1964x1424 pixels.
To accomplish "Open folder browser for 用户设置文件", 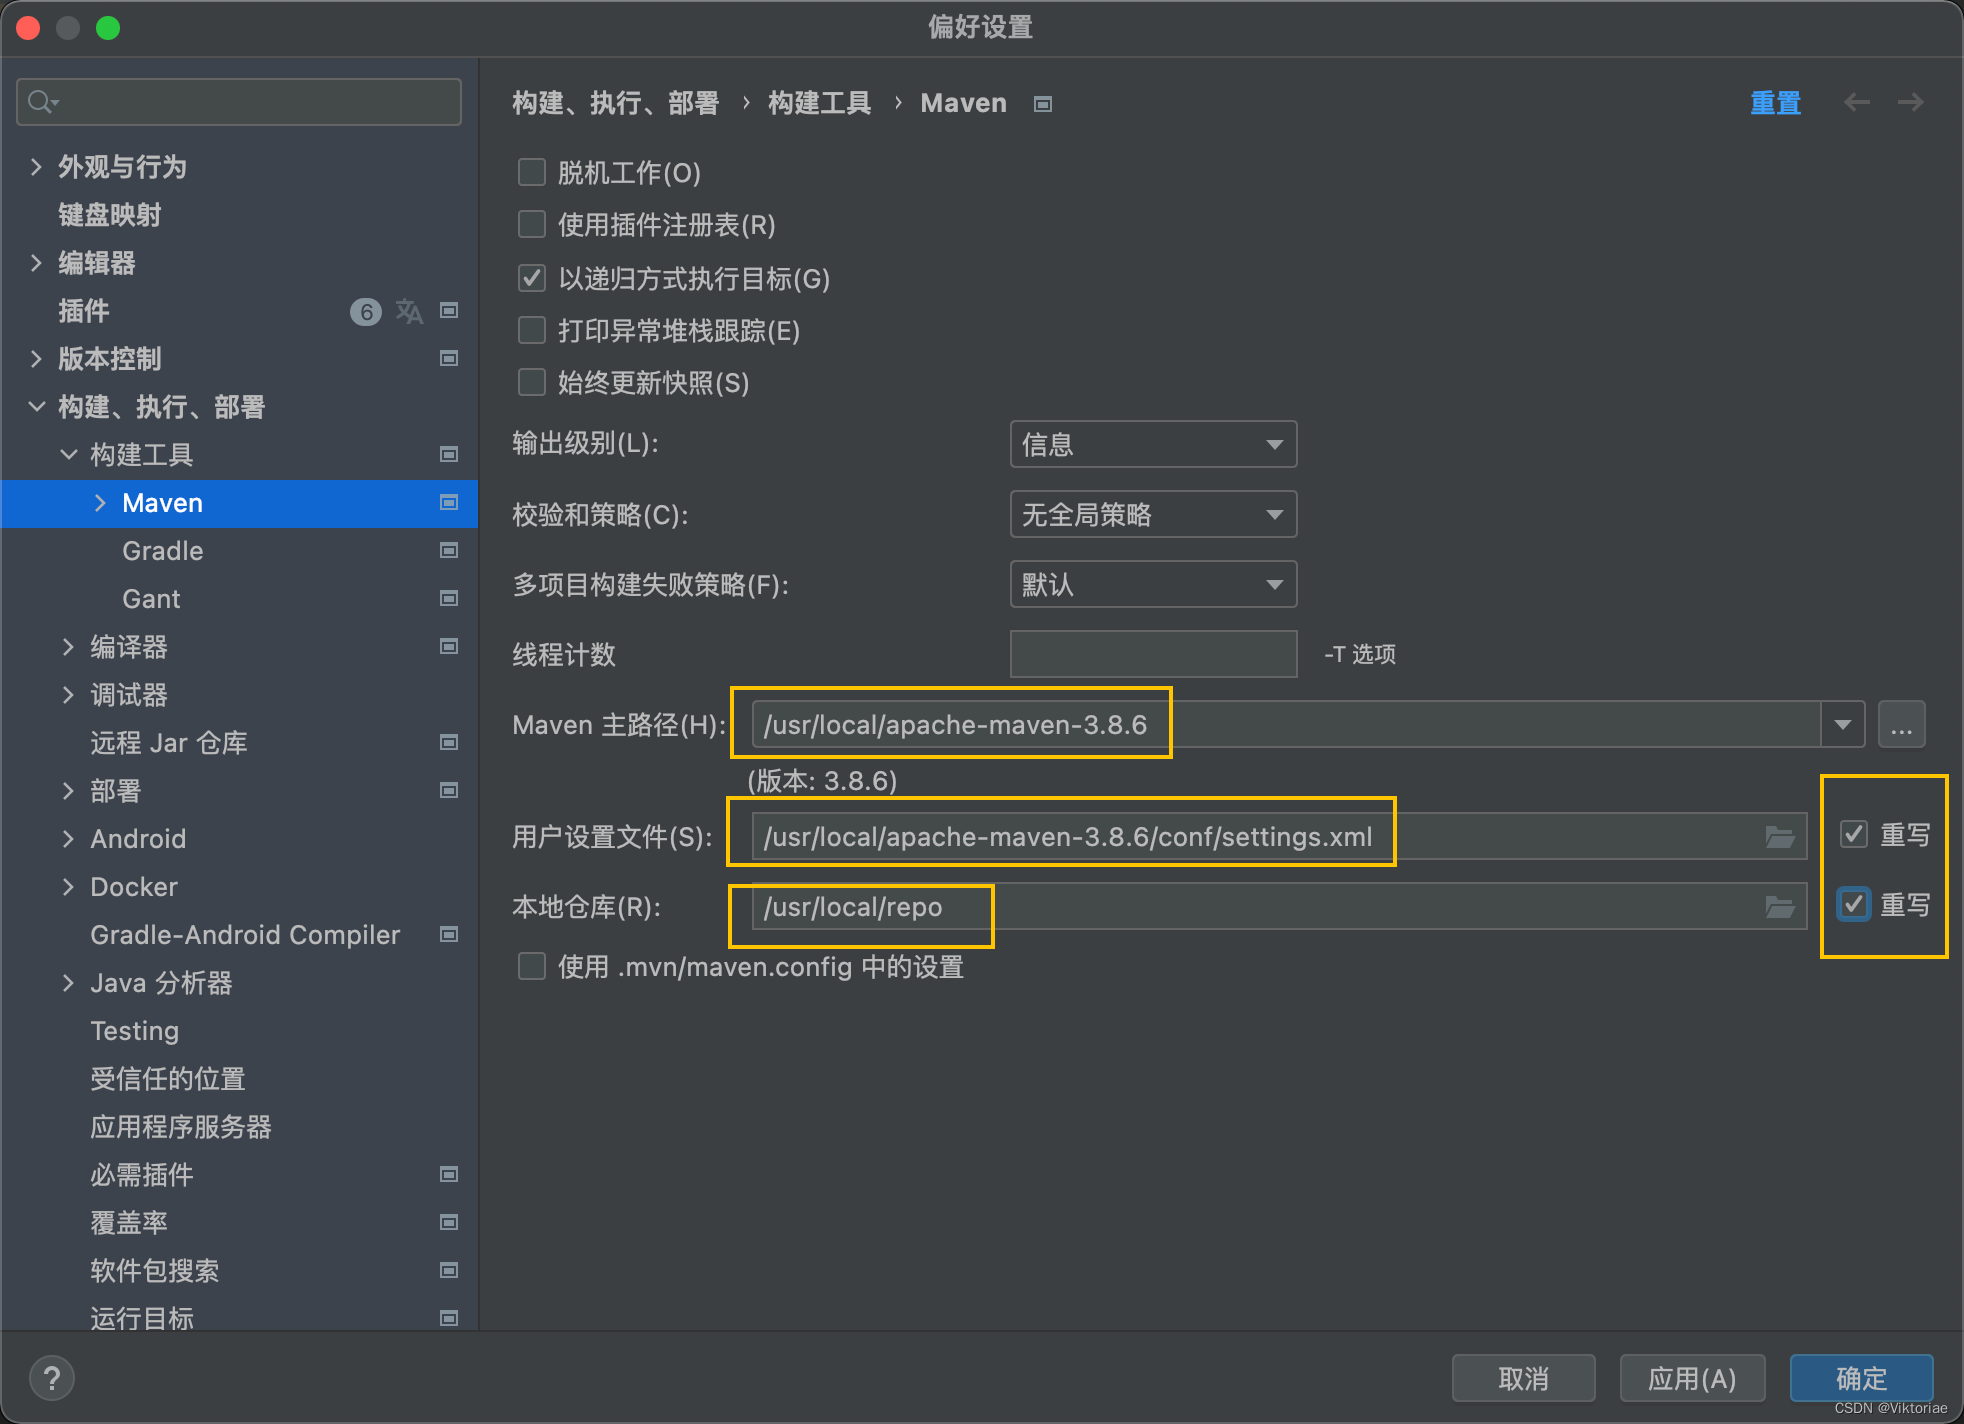I will 1780,837.
